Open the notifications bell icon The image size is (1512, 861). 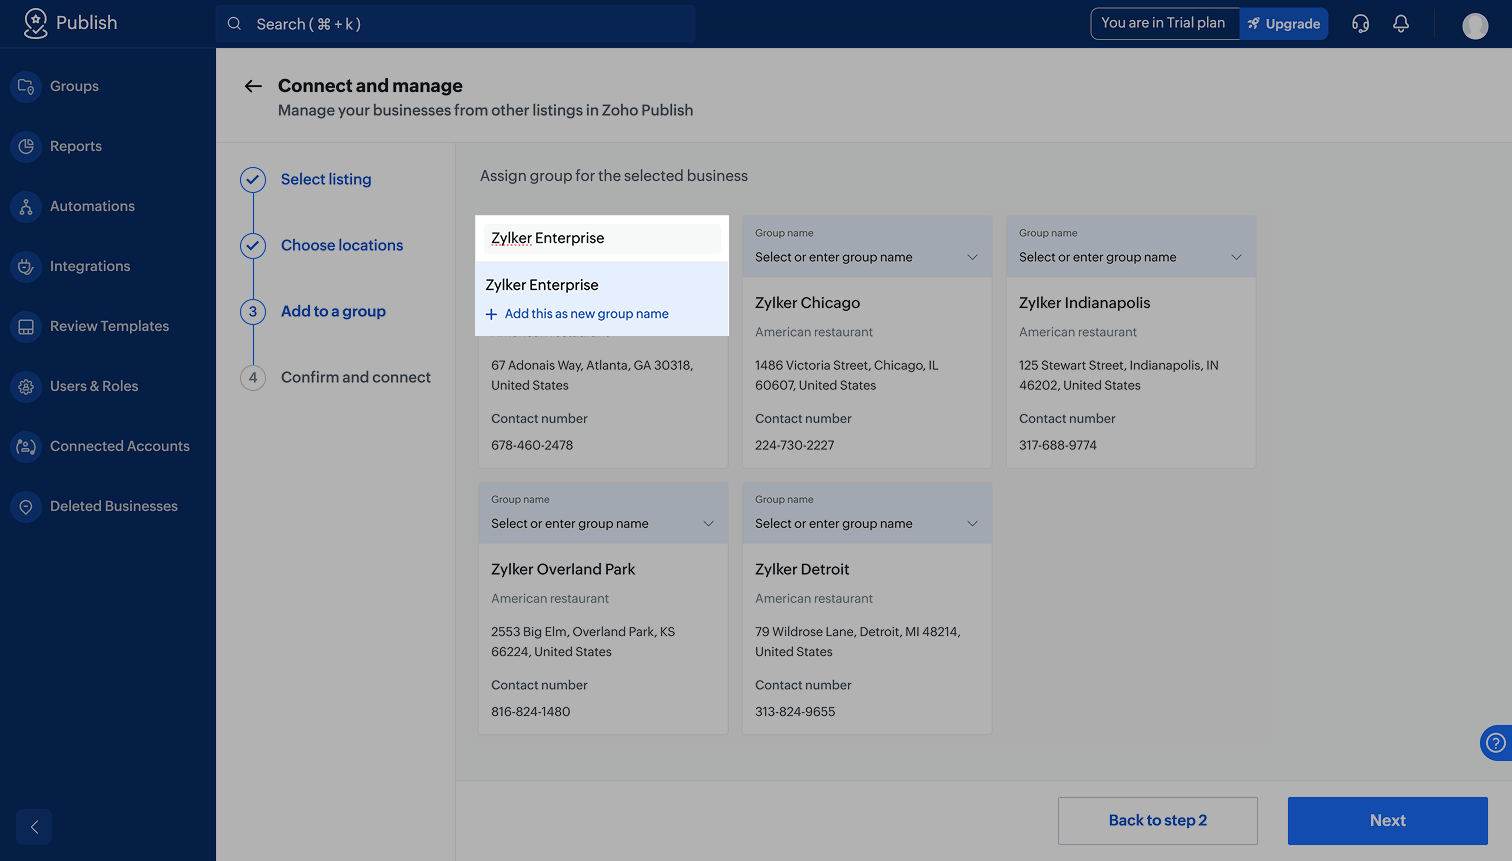[1401, 24]
